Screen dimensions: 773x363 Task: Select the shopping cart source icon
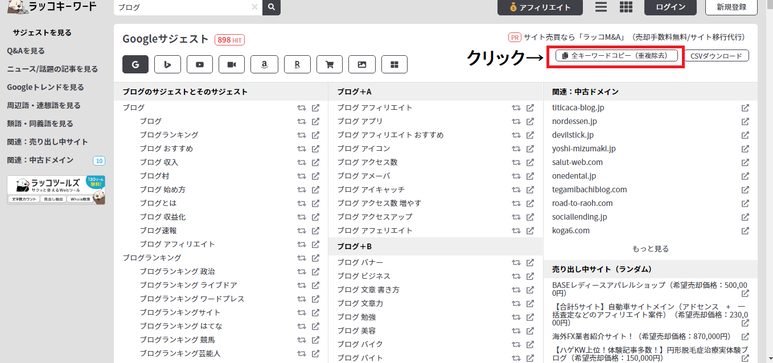click(x=330, y=65)
